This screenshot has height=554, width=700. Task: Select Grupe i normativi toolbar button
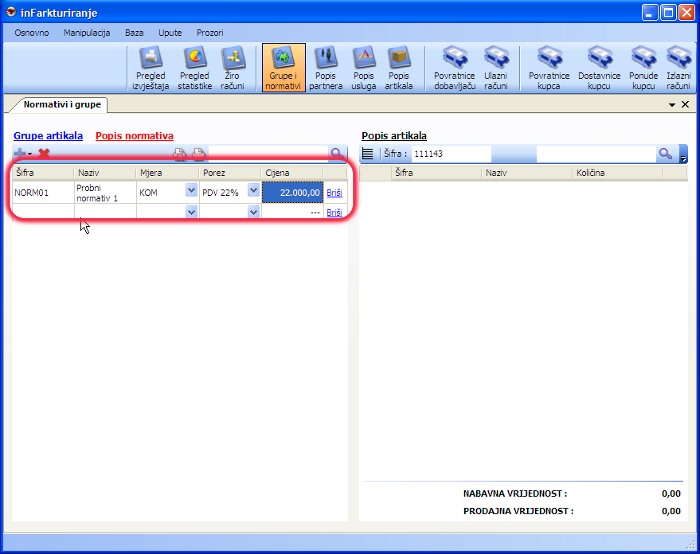pyautogui.click(x=283, y=68)
